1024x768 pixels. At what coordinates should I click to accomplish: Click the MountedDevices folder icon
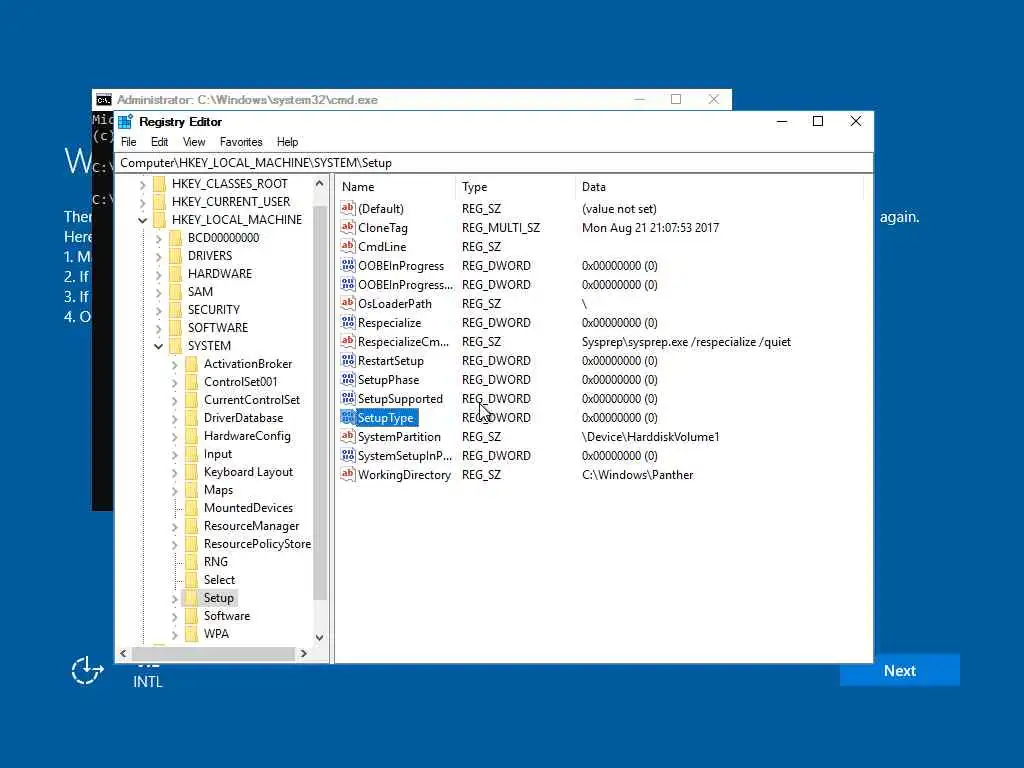click(x=191, y=507)
